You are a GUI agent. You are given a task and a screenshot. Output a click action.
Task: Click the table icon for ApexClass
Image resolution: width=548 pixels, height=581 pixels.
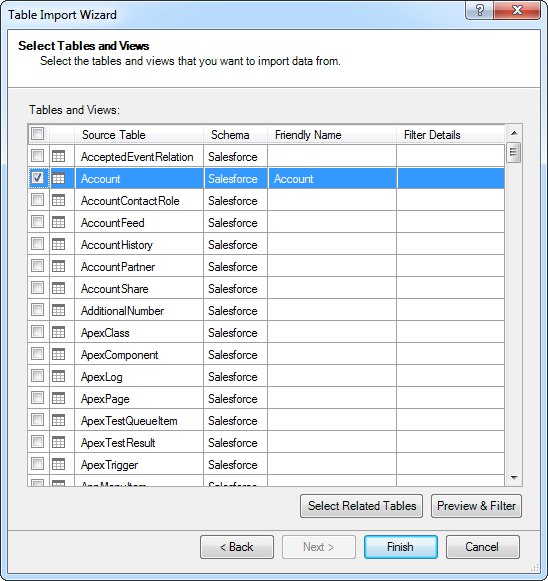tap(59, 332)
